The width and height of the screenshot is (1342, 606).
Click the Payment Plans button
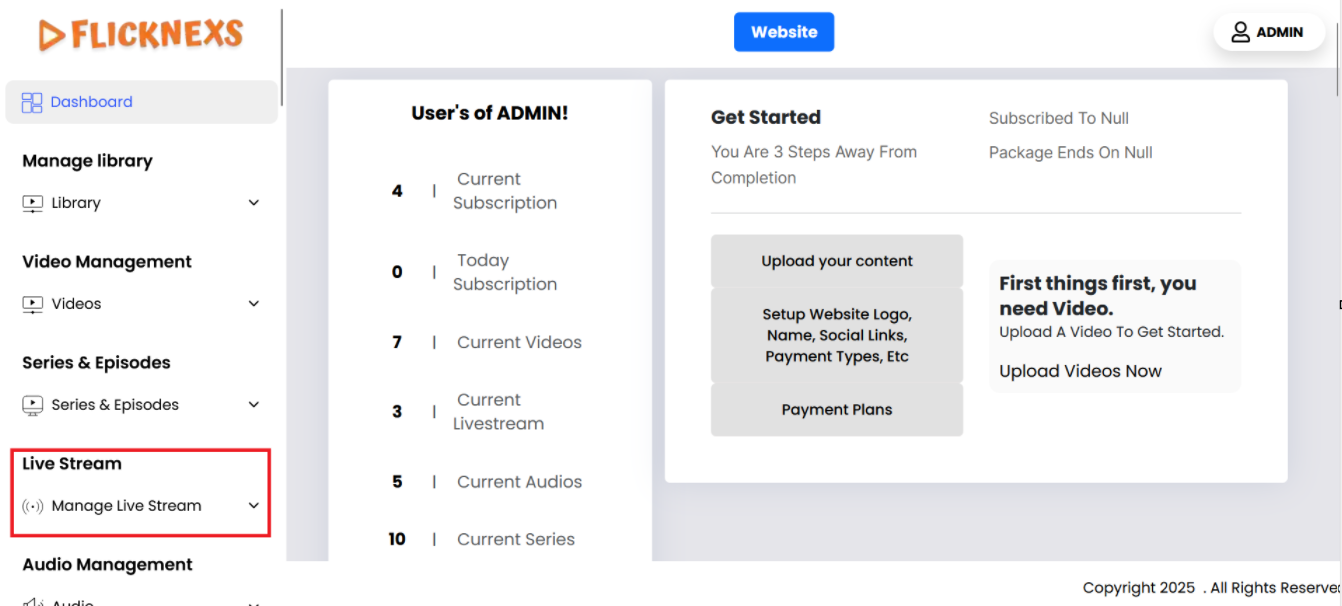coord(836,410)
